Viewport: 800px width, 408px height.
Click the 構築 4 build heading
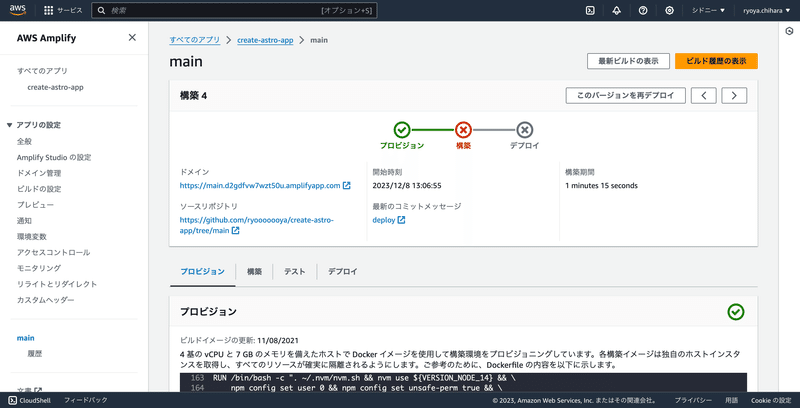193,96
